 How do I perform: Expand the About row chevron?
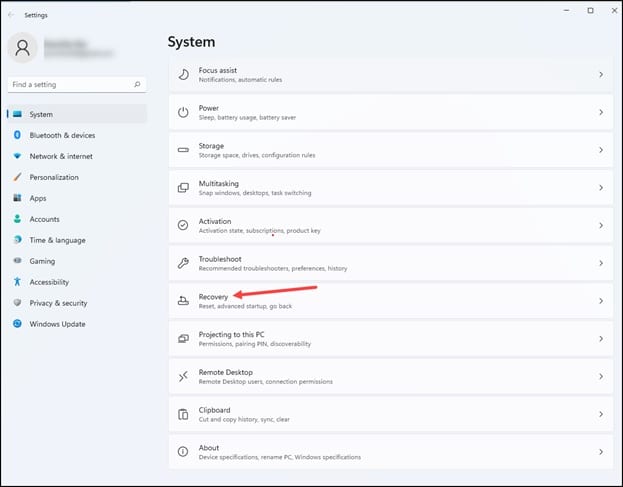[600, 452]
